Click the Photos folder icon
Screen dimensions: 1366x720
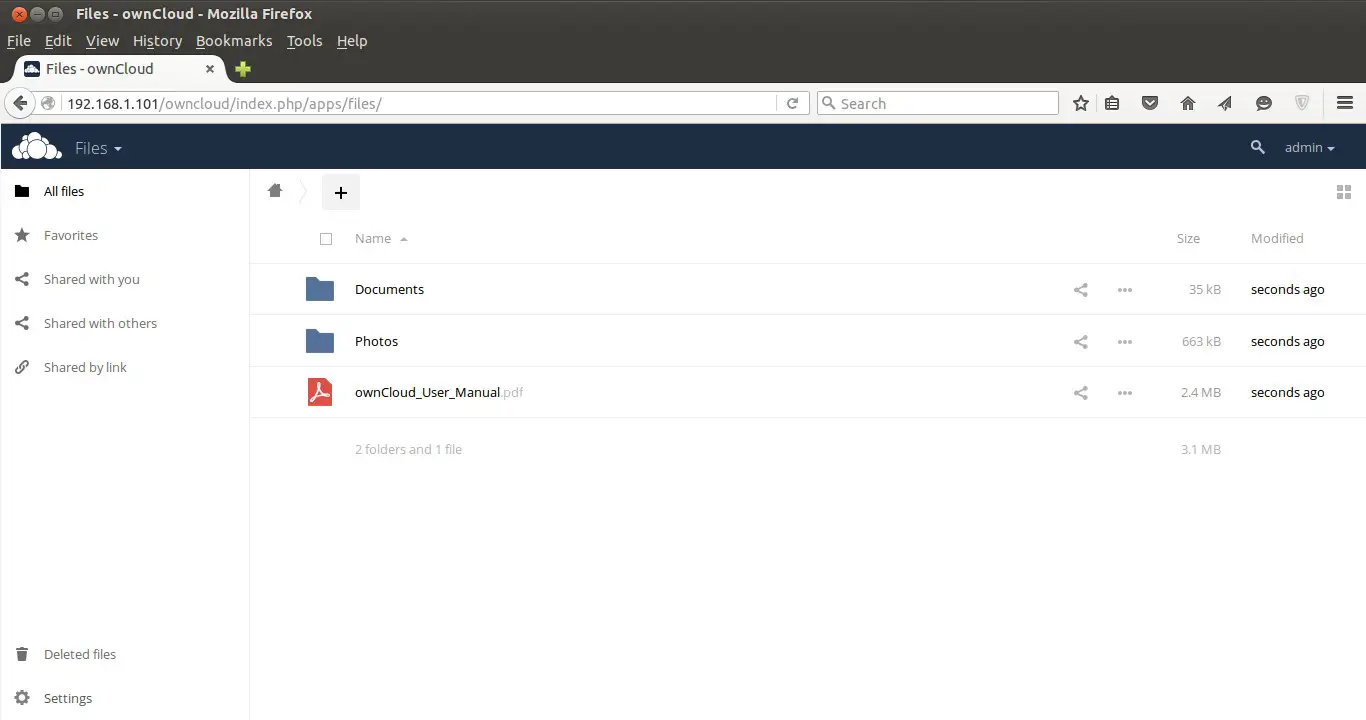[320, 341]
